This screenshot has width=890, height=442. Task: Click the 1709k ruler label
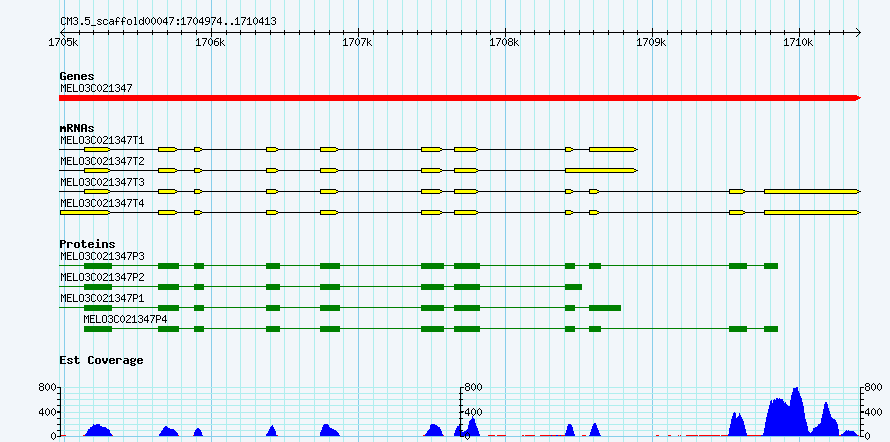pos(652,43)
